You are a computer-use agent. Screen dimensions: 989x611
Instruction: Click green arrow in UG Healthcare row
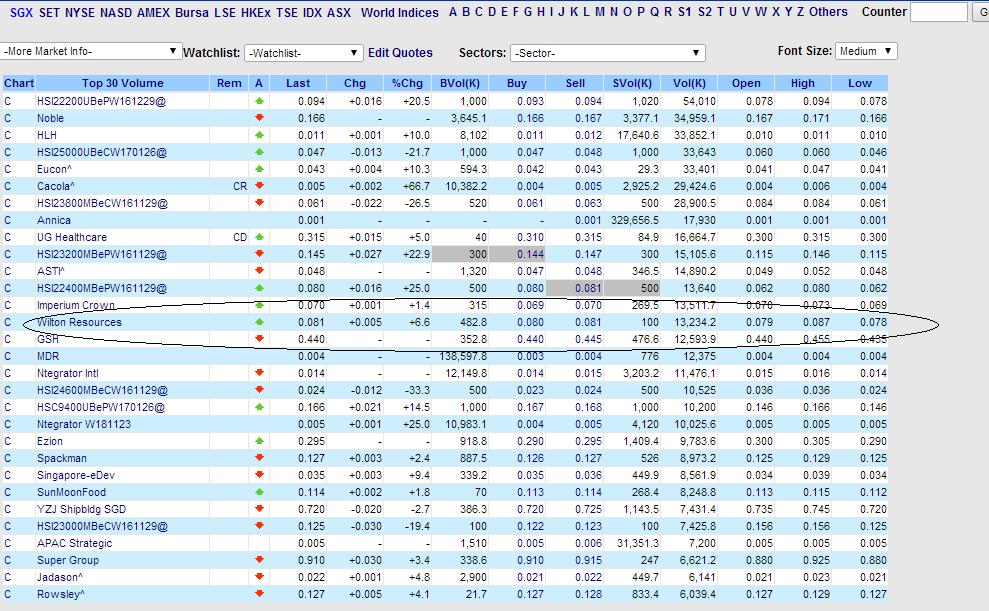pos(259,237)
